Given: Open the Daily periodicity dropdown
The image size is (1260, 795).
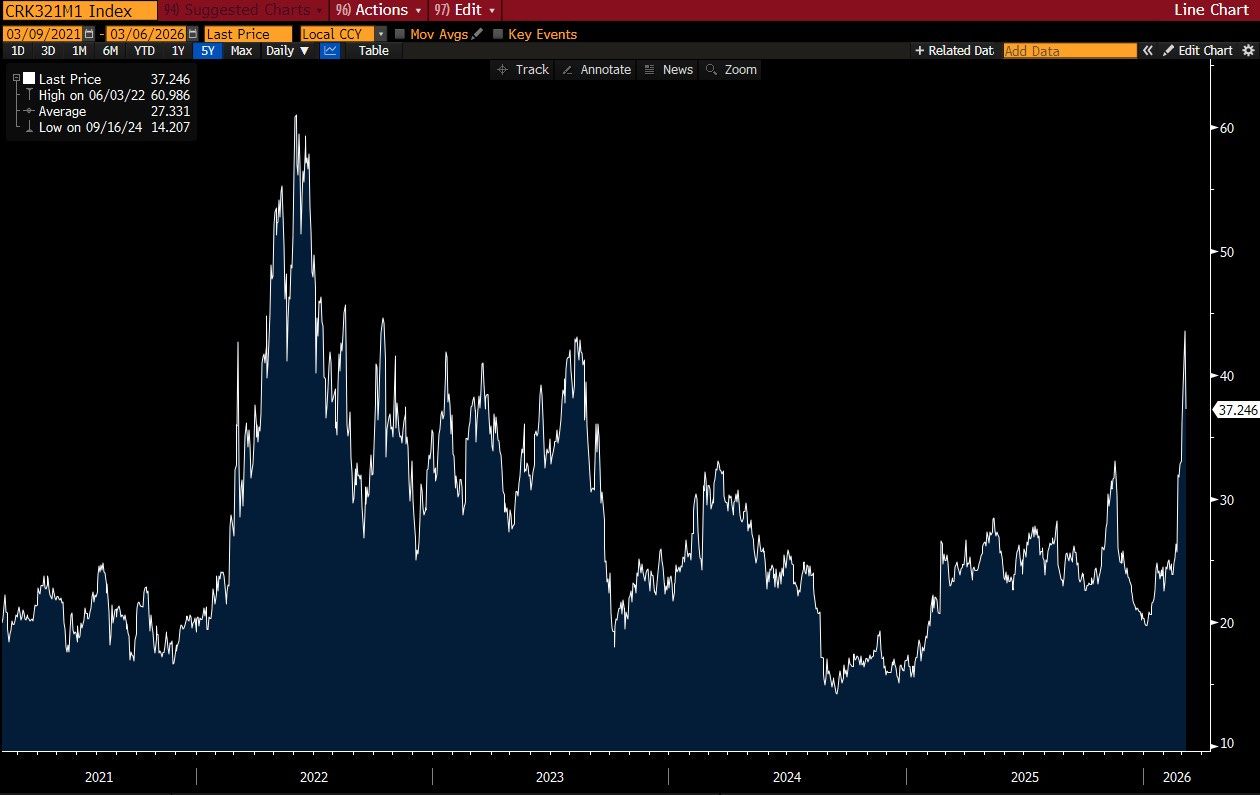Looking at the screenshot, I should point(288,51).
